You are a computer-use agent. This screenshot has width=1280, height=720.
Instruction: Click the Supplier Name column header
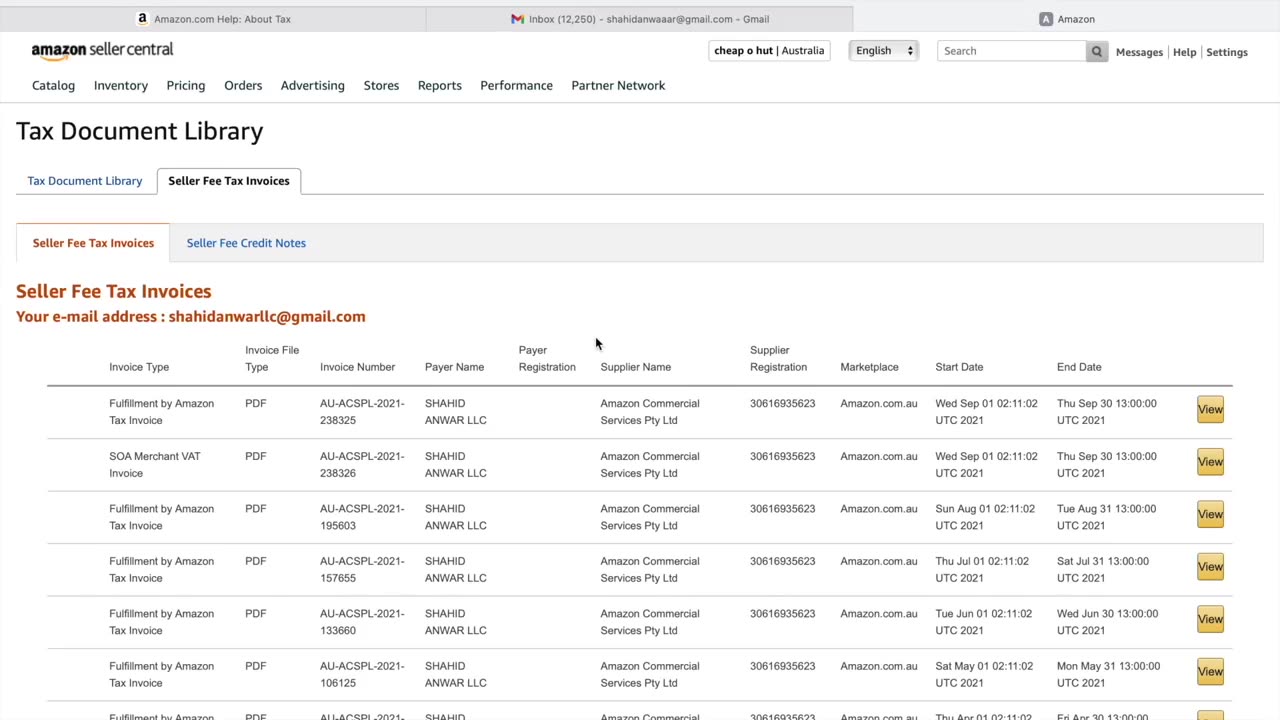635,367
